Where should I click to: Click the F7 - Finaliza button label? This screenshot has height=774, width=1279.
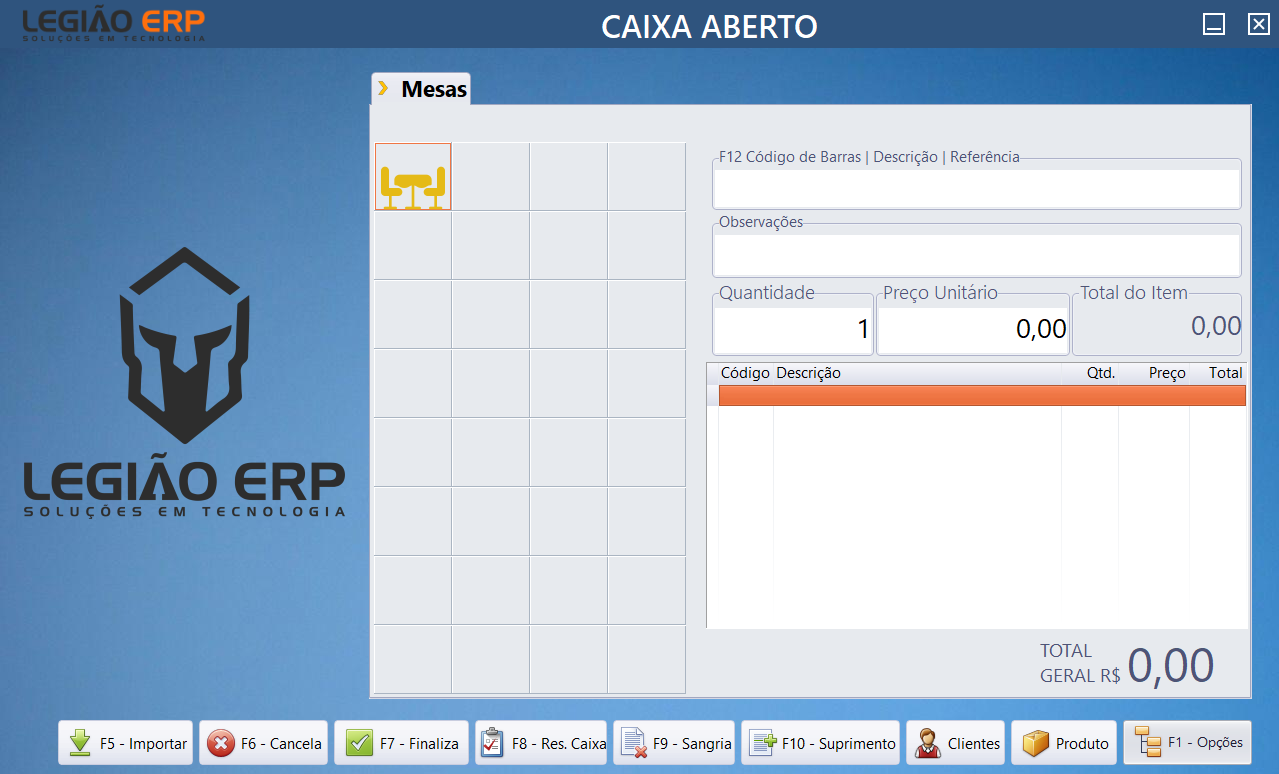[x=419, y=744]
